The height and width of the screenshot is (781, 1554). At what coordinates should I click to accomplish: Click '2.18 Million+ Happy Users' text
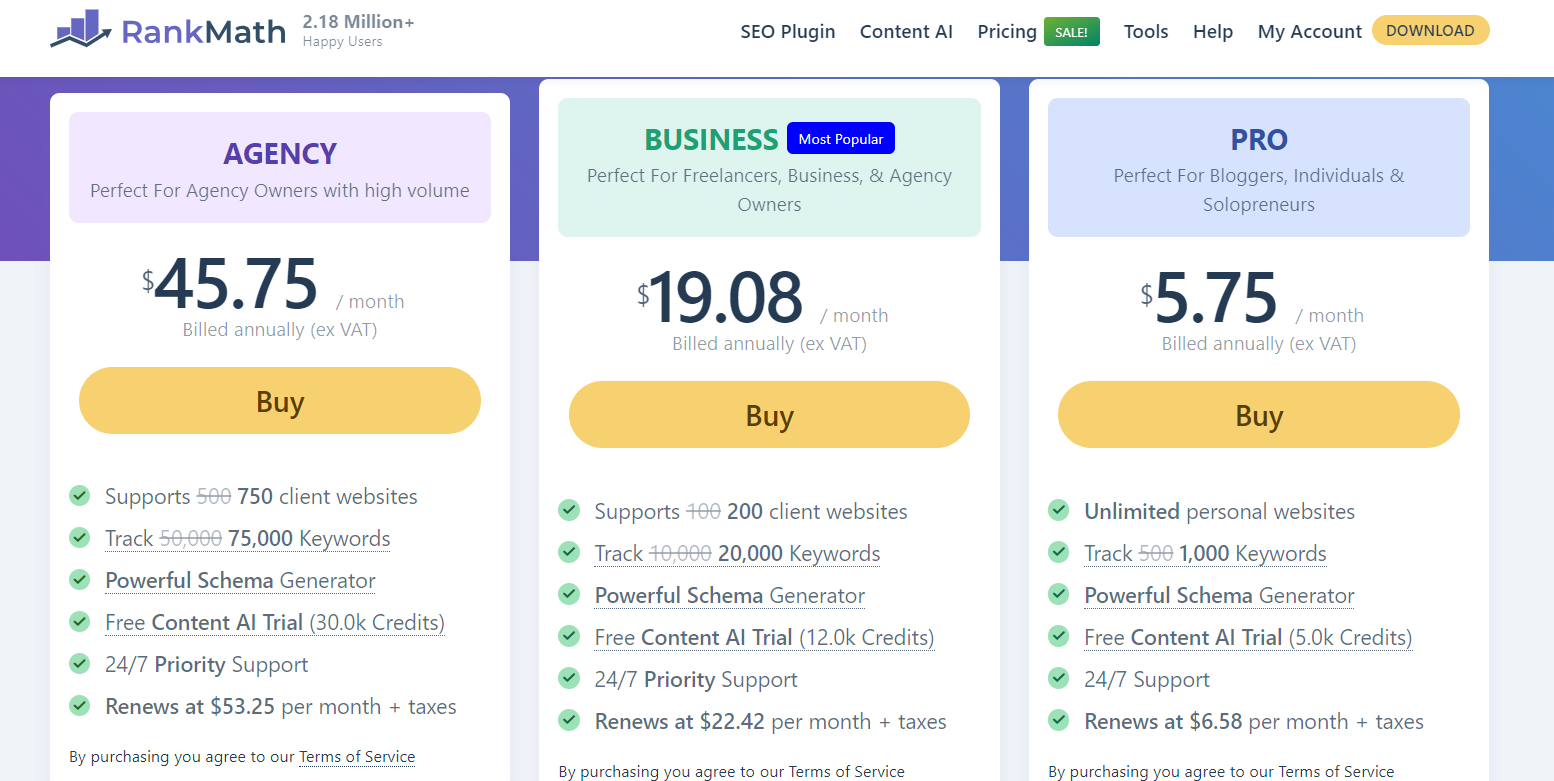tap(358, 31)
